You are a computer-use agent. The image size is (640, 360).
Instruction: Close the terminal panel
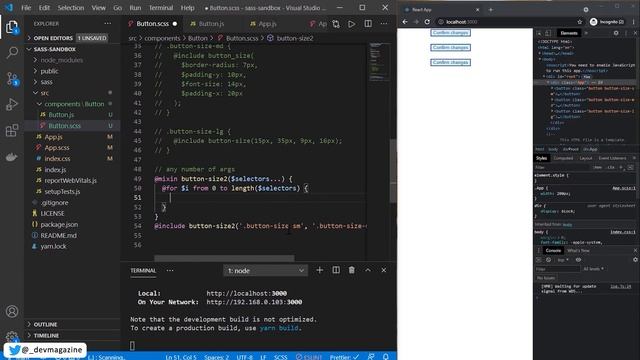tap(384, 270)
